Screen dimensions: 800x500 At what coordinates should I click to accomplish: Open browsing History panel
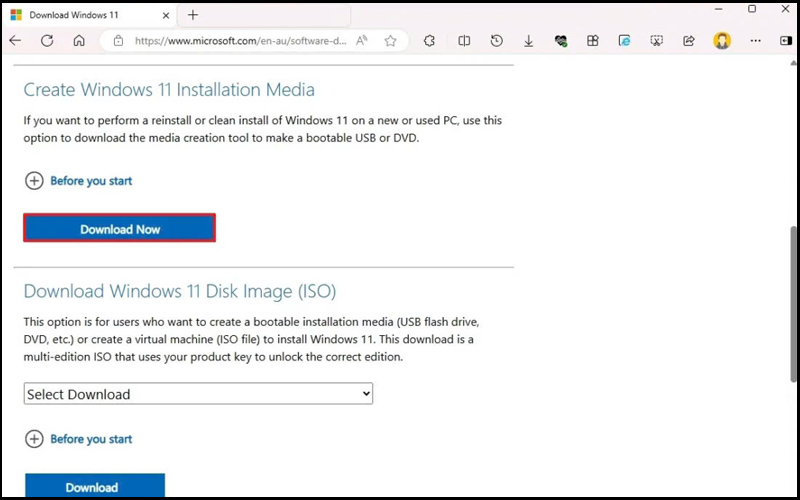(x=496, y=40)
